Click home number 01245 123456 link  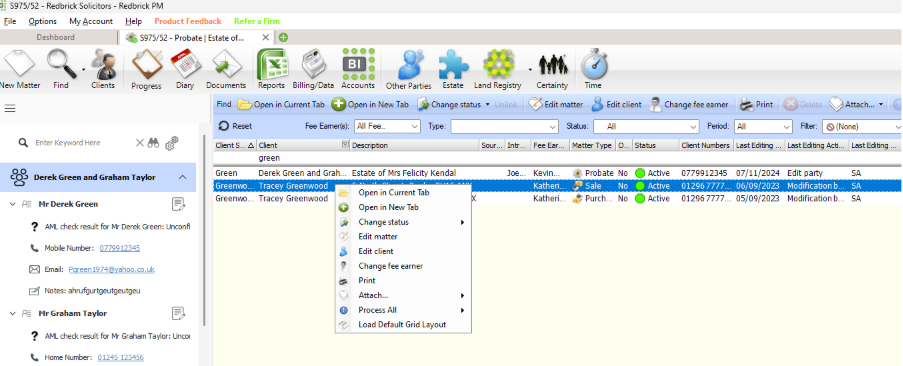(120, 357)
